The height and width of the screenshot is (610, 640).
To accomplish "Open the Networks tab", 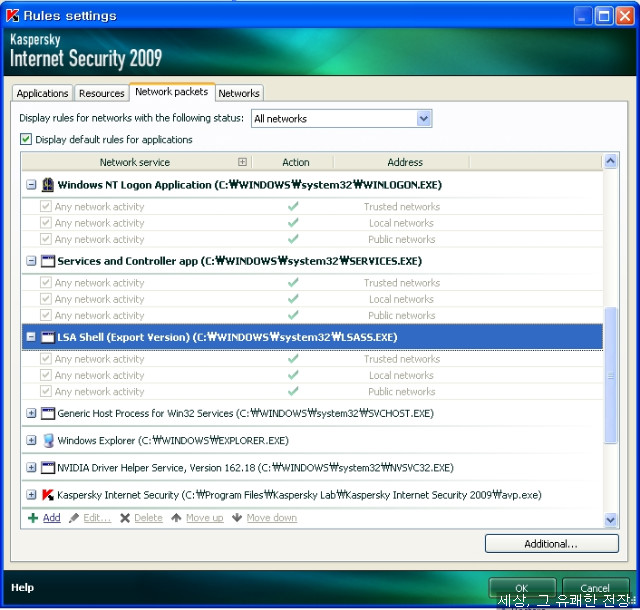I will pos(239,94).
